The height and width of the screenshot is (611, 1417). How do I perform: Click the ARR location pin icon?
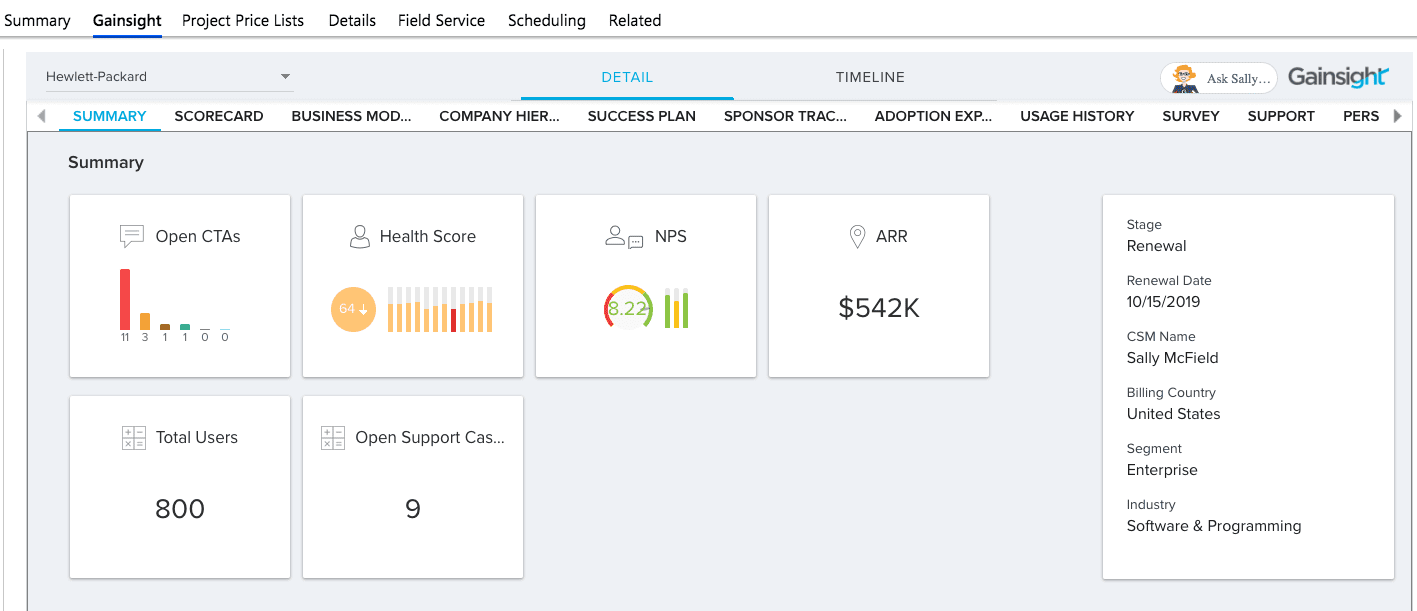[x=857, y=237]
